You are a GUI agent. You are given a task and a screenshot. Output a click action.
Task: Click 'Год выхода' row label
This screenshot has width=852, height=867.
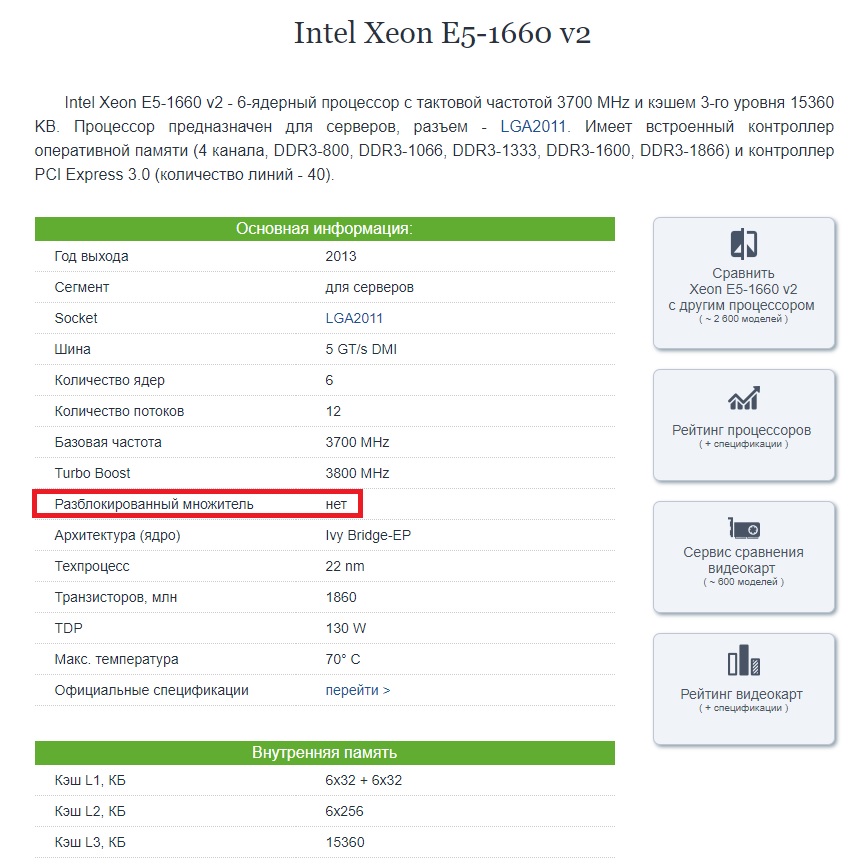(x=91, y=257)
